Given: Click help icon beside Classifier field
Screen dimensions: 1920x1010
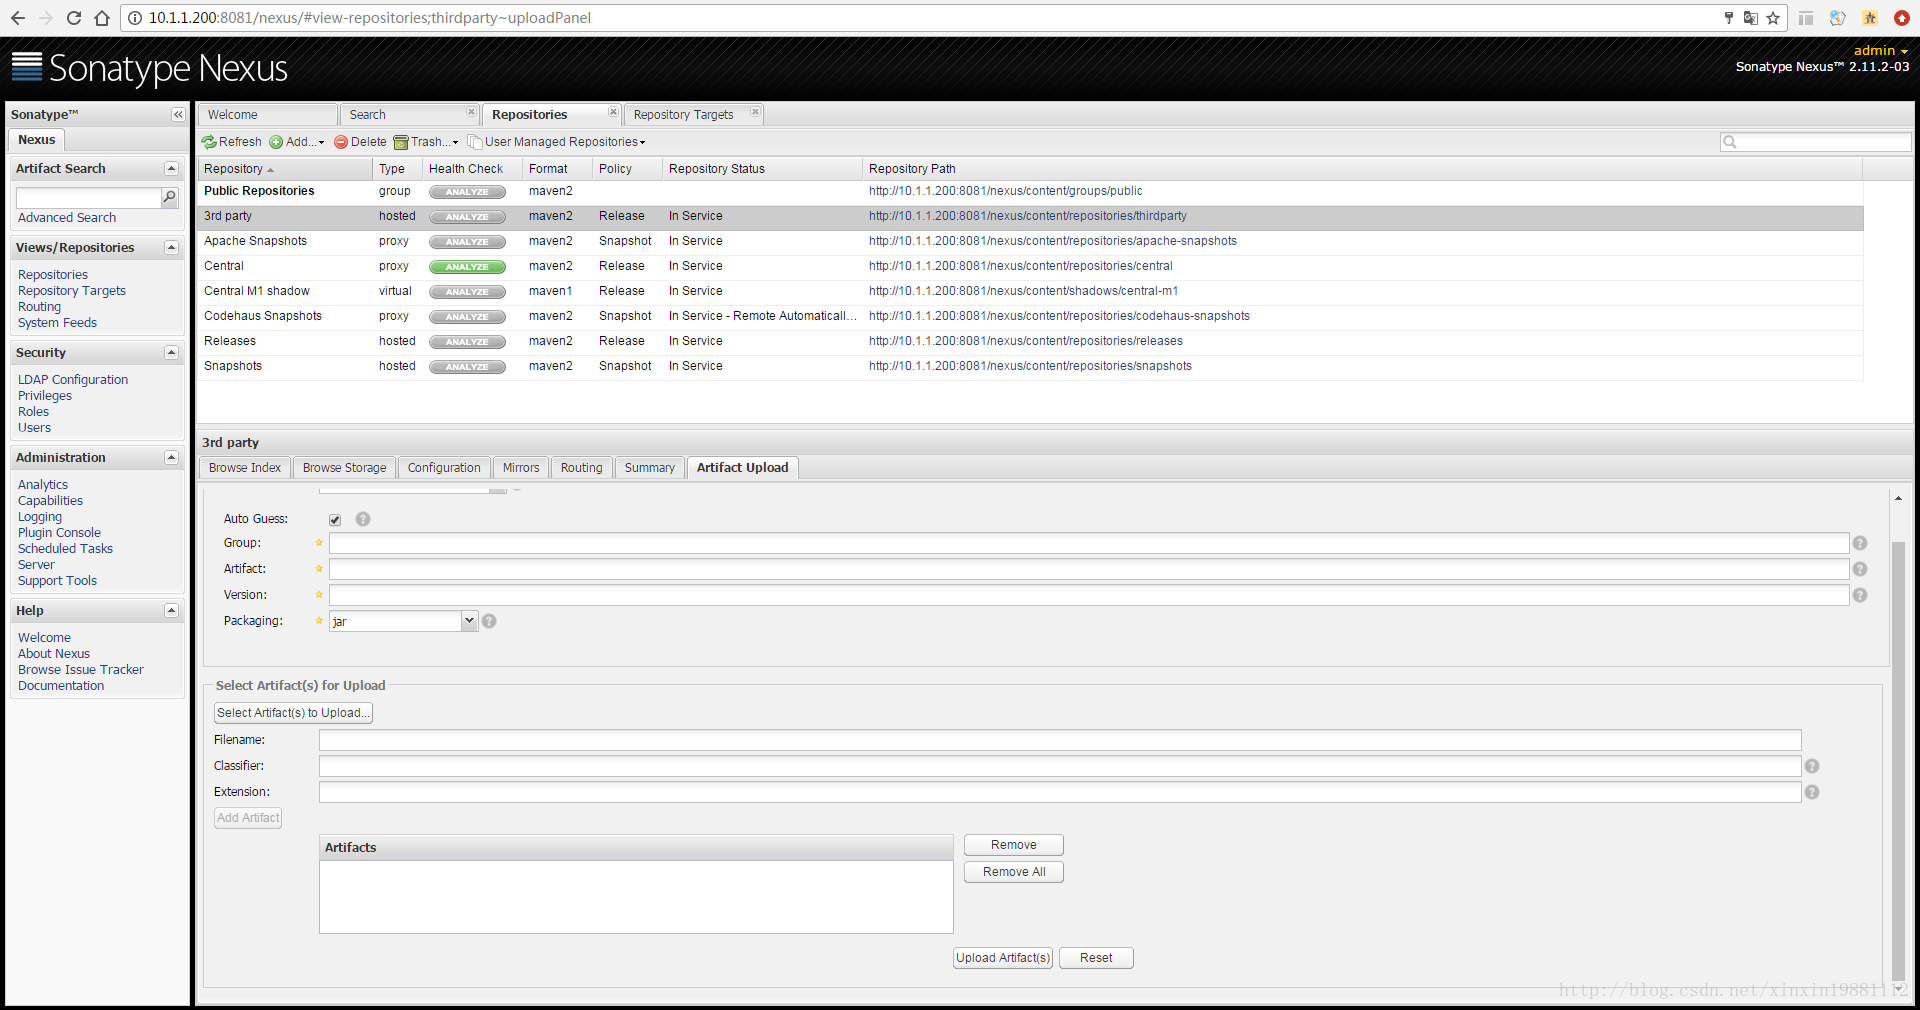Looking at the screenshot, I should point(1812,766).
